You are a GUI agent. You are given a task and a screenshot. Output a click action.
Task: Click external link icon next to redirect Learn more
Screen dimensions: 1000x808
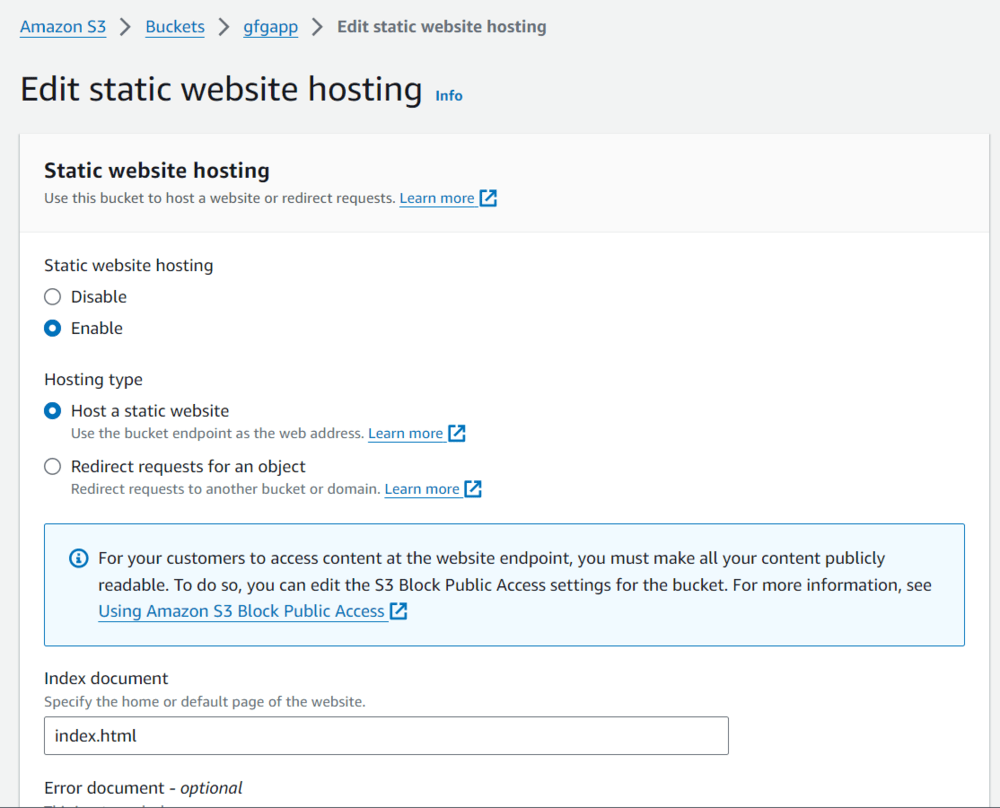point(473,489)
